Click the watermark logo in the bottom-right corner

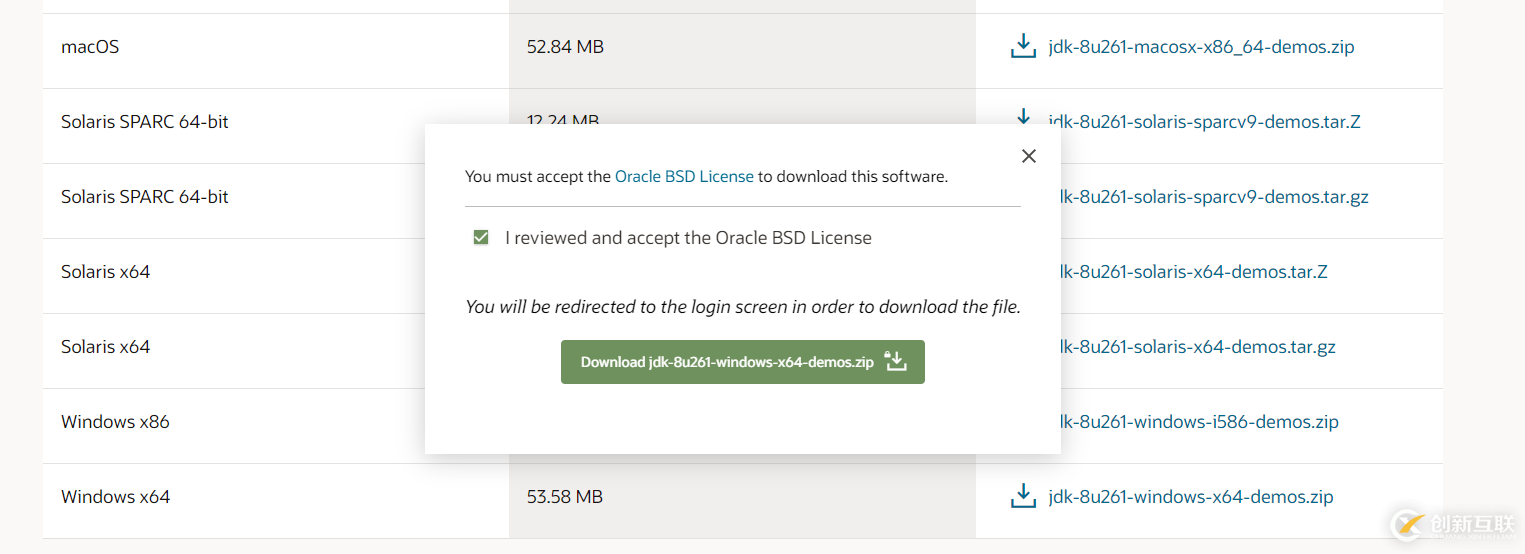(x=1453, y=524)
